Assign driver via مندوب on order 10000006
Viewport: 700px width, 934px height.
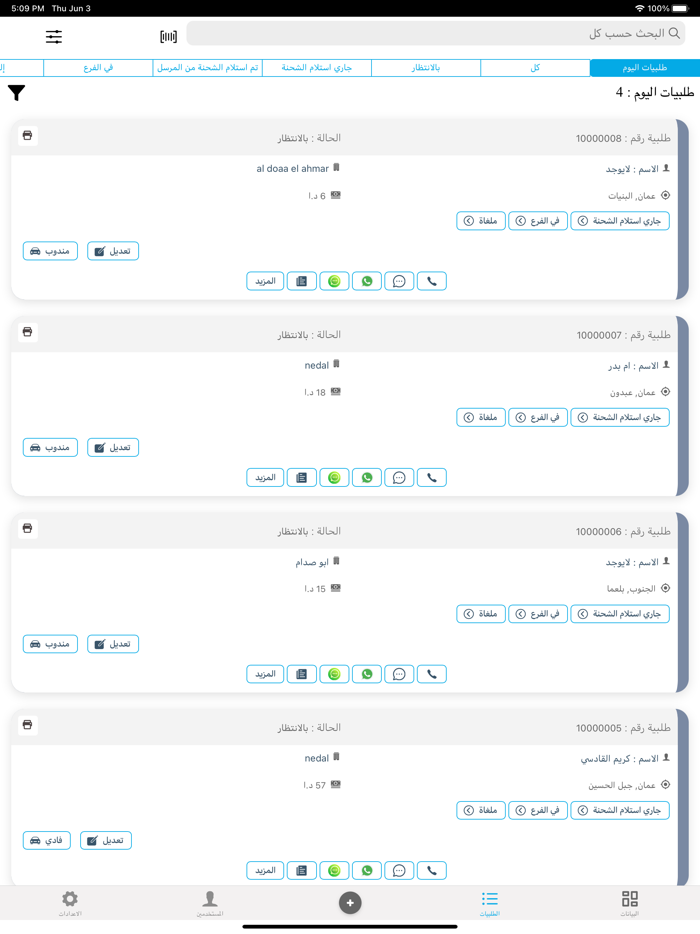coord(51,645)
